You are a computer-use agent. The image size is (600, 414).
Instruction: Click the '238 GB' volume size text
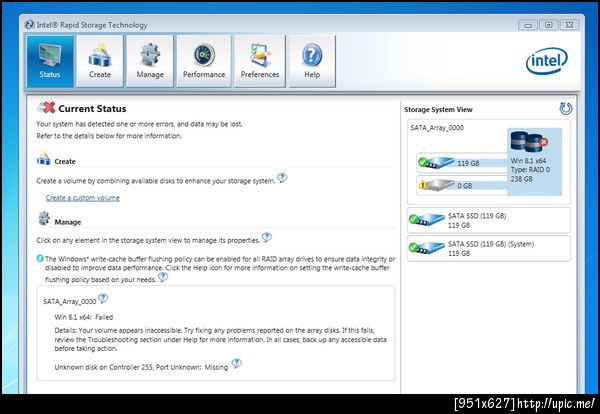pyautogui.click(x=522, y=179)
